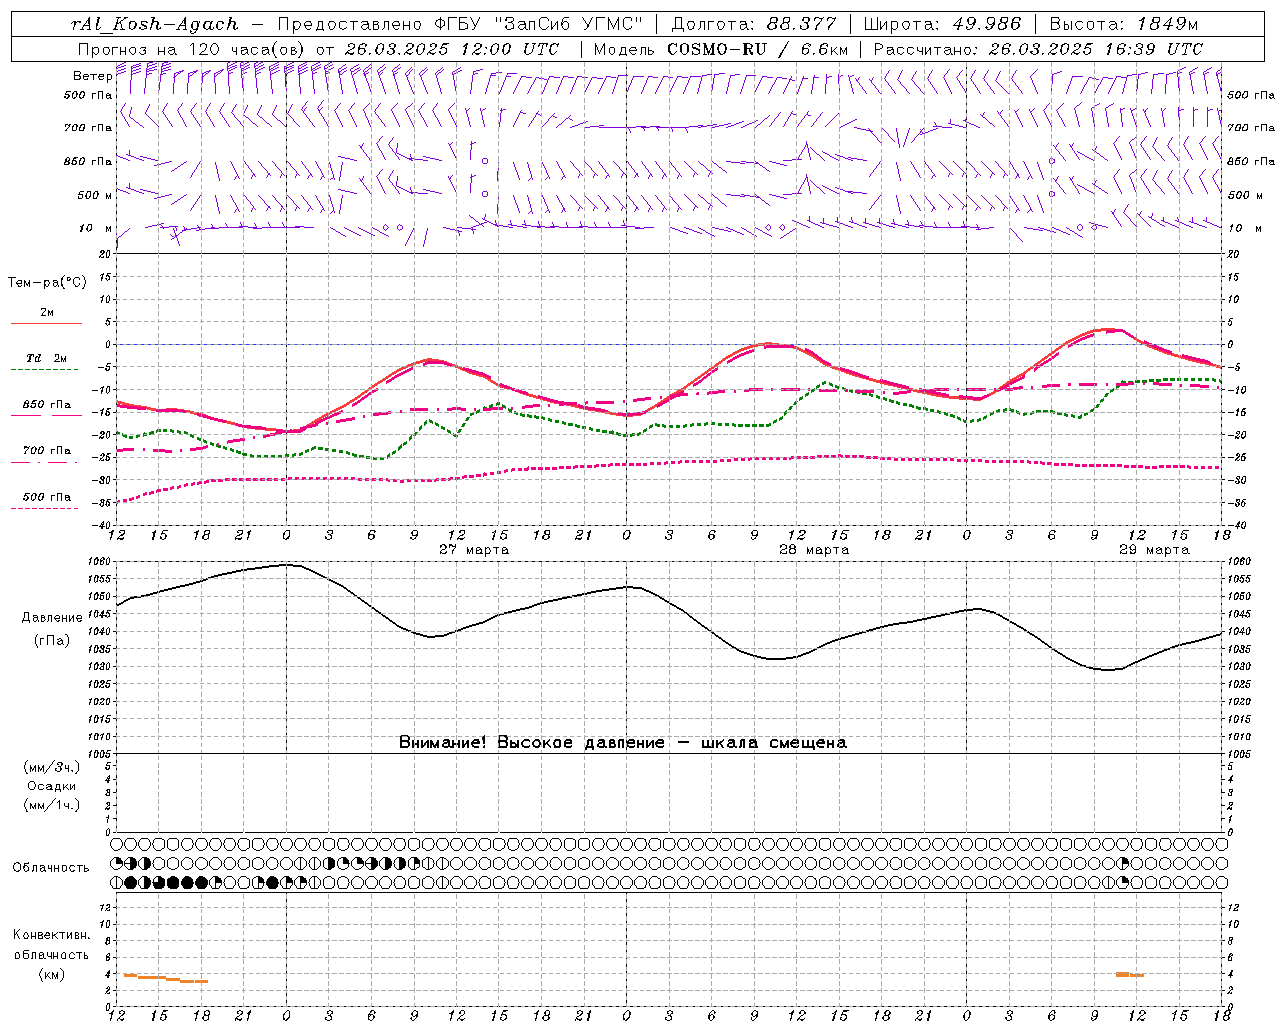This screenshot has height=1024, width=1280.
Task: Click the calculated time 26.03.2025 16:39 UTC
Action: [1095, 49]
